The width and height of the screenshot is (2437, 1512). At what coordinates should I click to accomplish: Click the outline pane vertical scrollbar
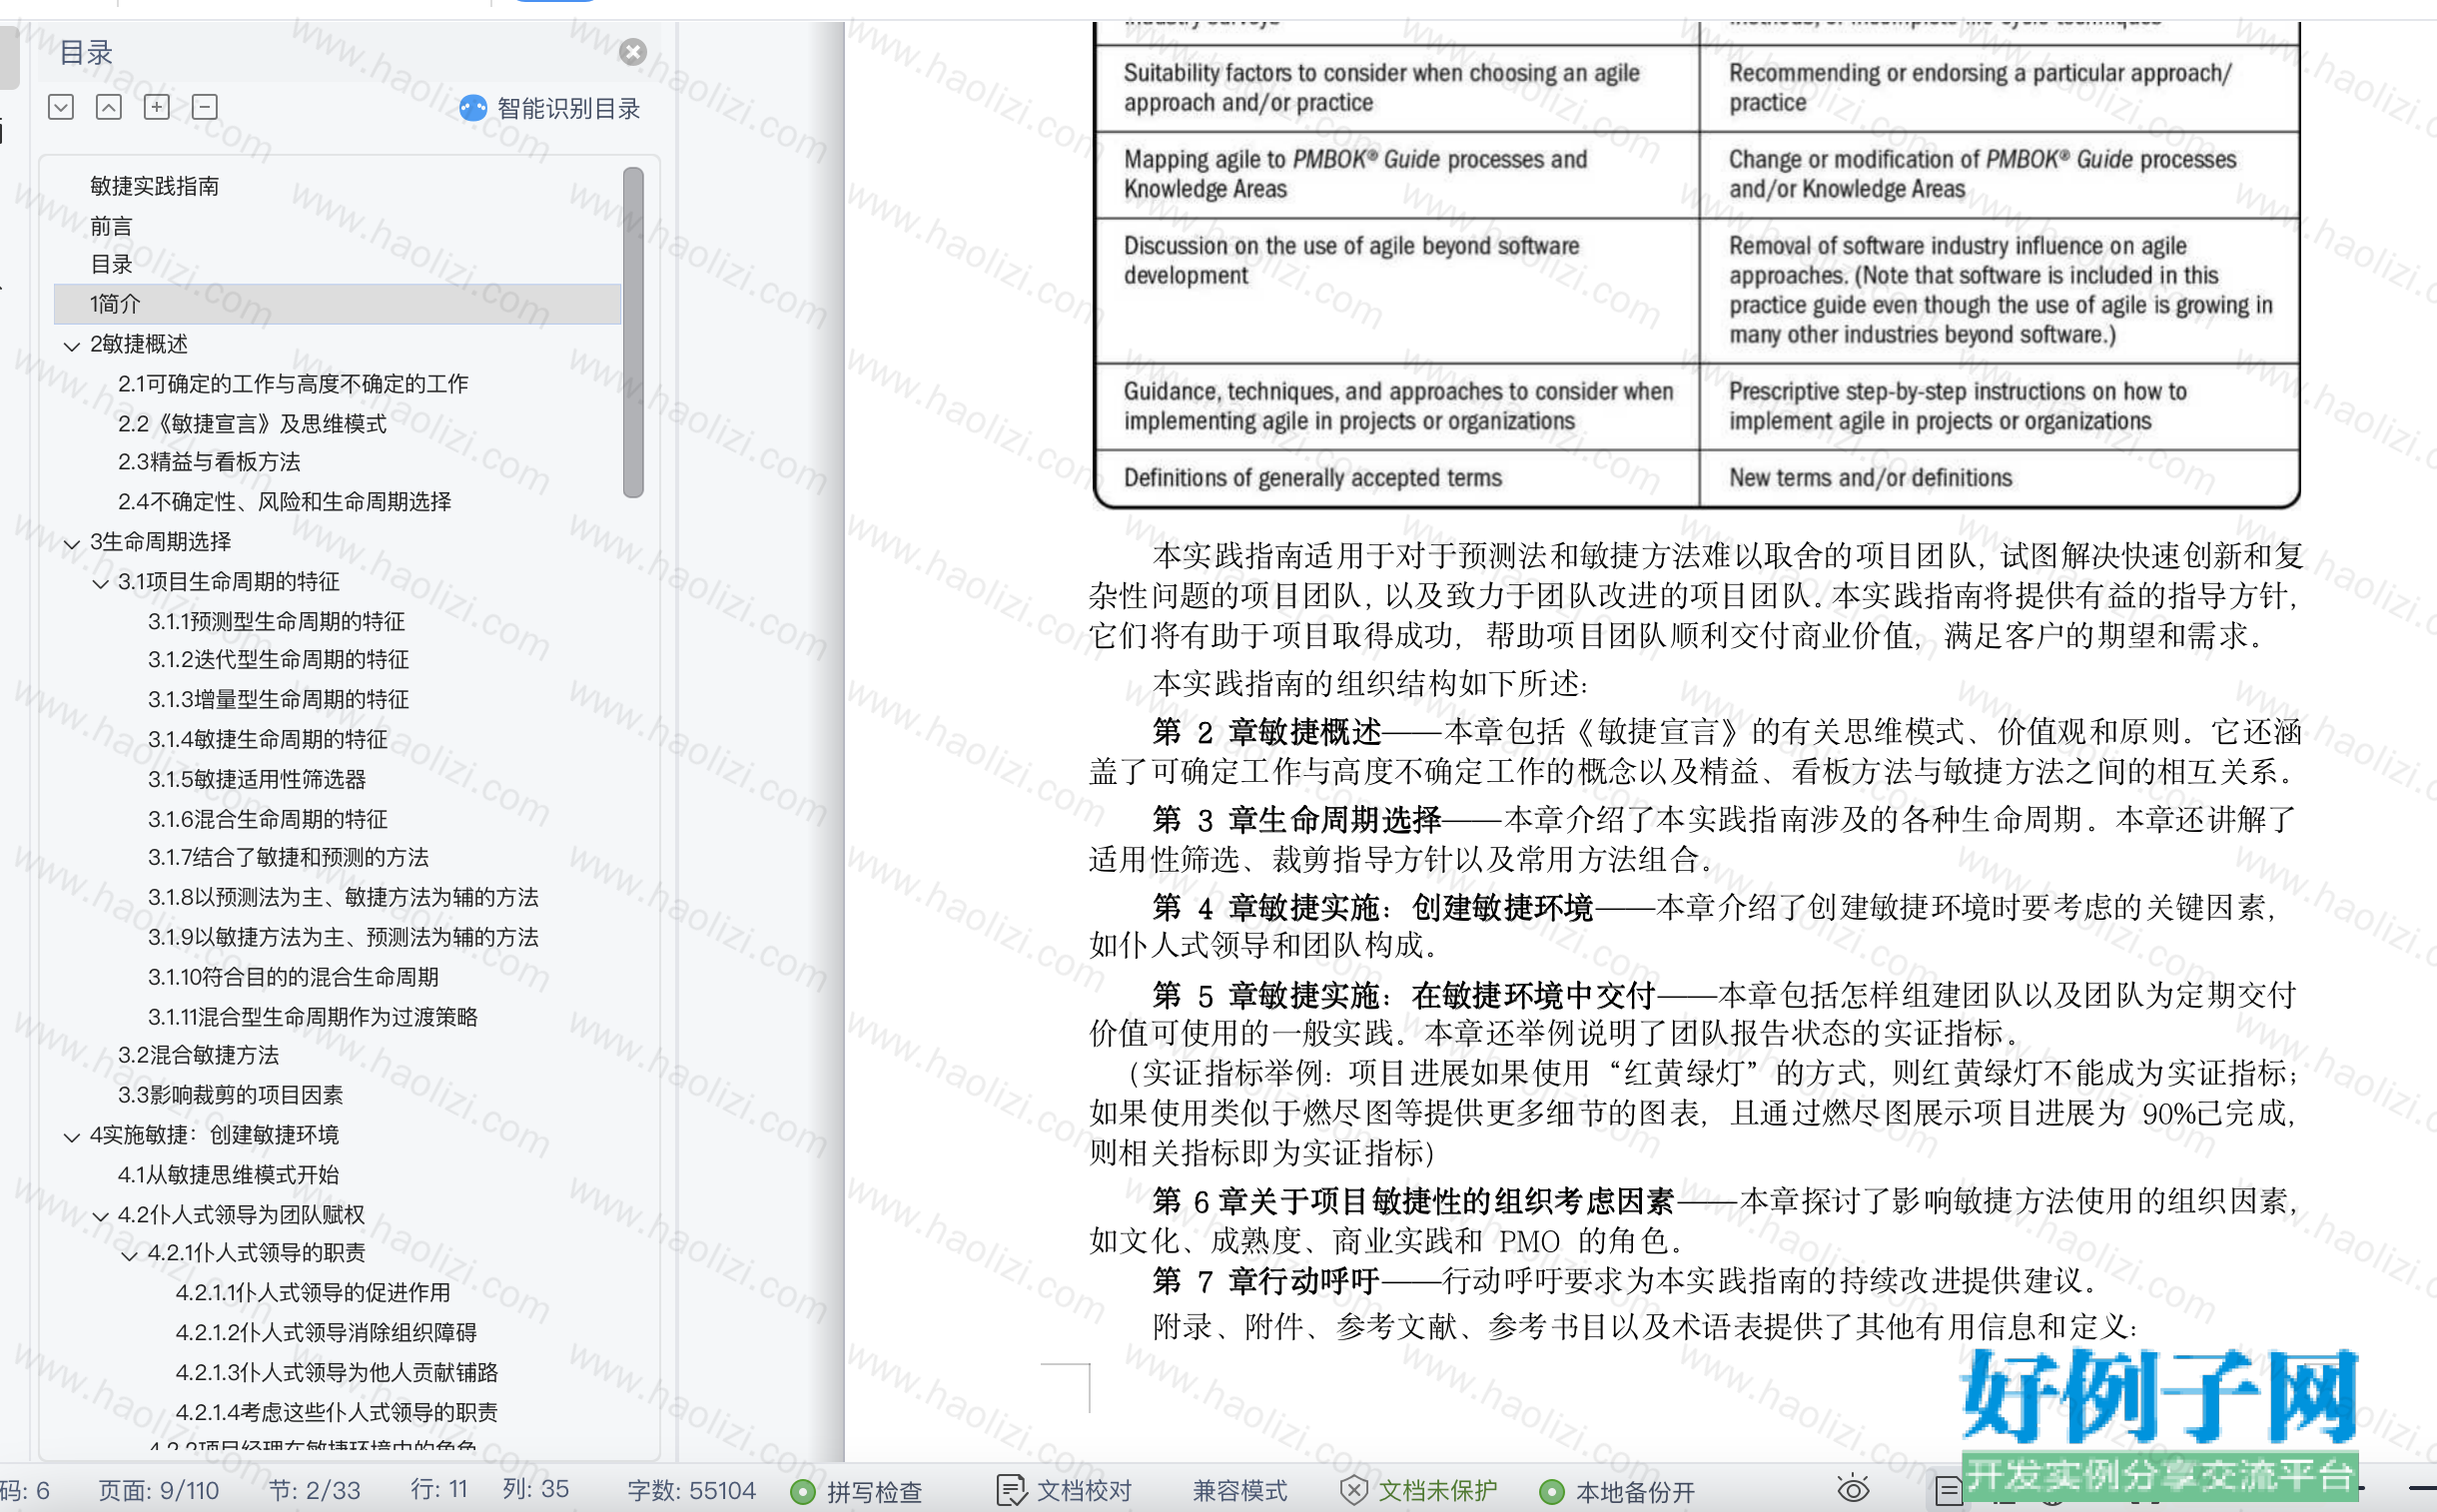coord(633,332)
